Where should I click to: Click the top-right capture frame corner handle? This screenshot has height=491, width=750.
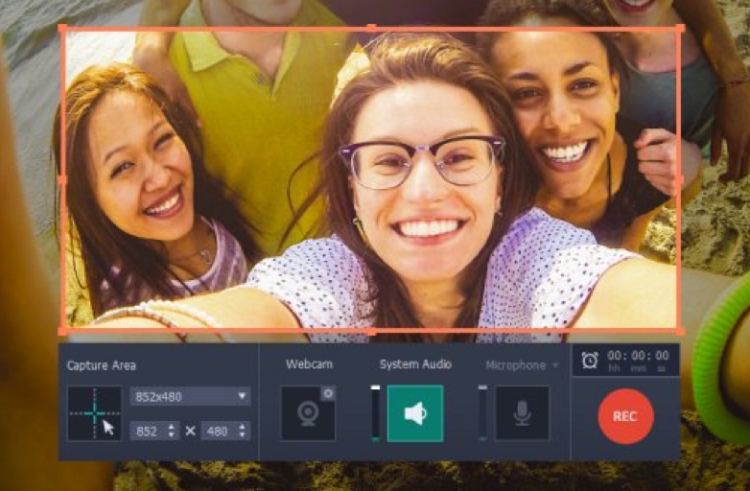click(x=680, y=29)
